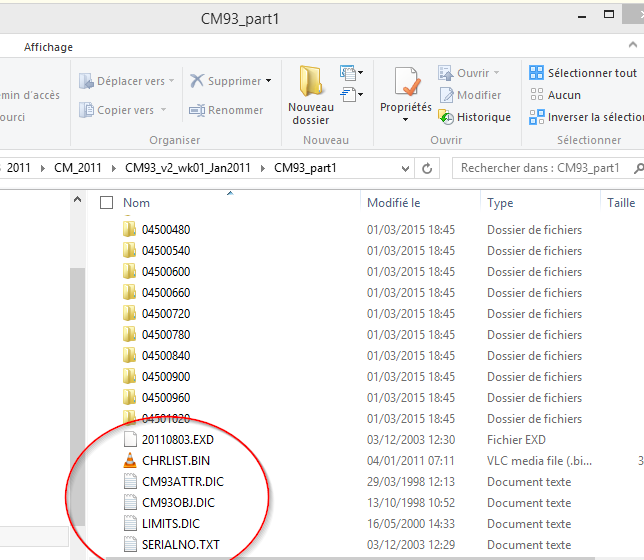The image size is (644, 560).
Task: Select the CHRLIST.BIN VLC cone file
Action: tap(177, 461)
